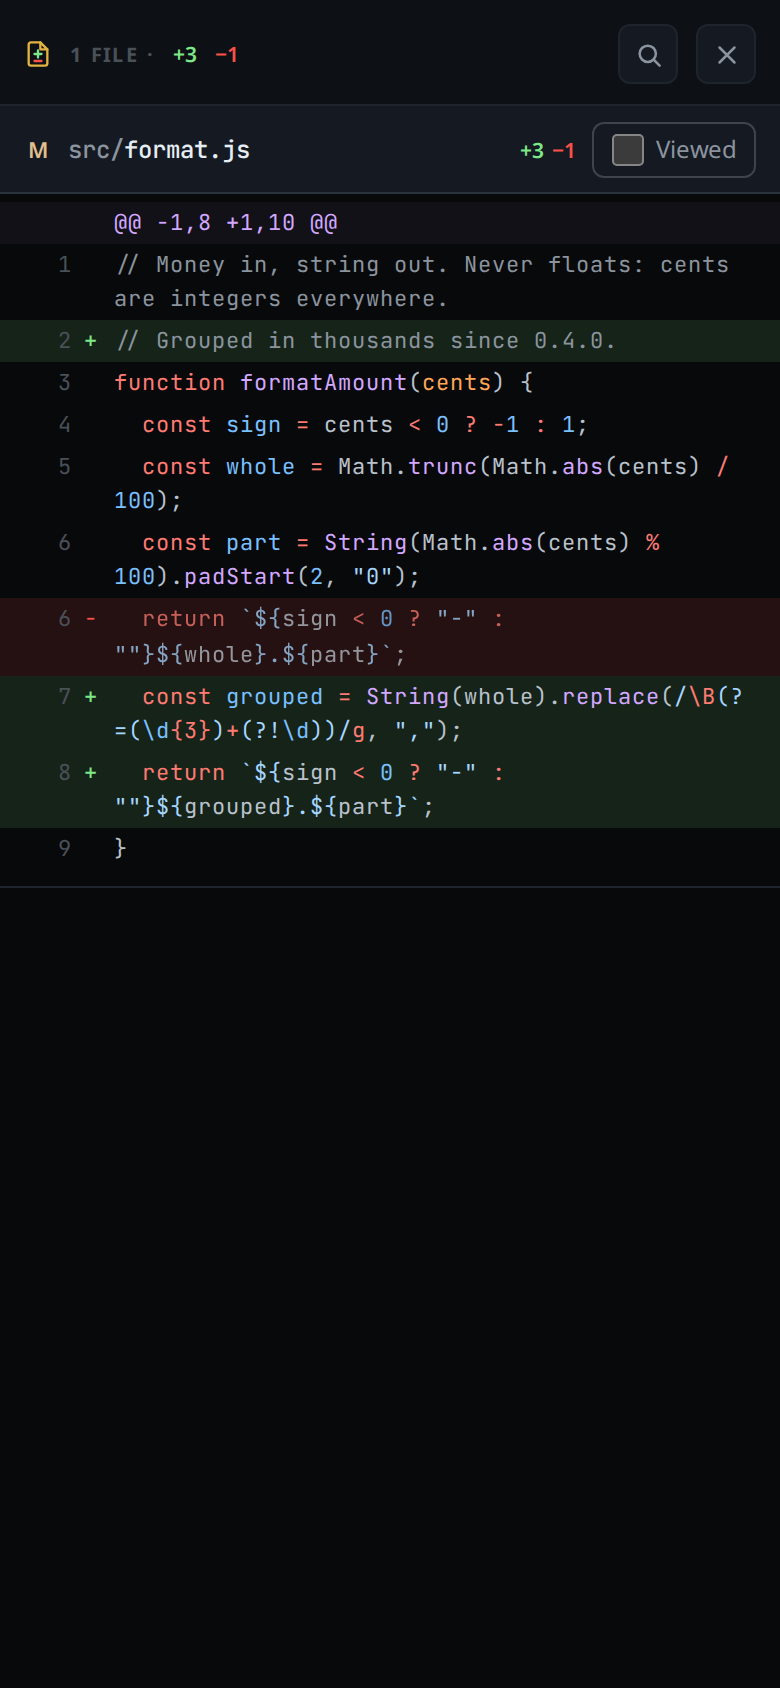Click the −1 count next to Viewed button
Viewport: 780px width, 1688px height.
tap(564, 151)
